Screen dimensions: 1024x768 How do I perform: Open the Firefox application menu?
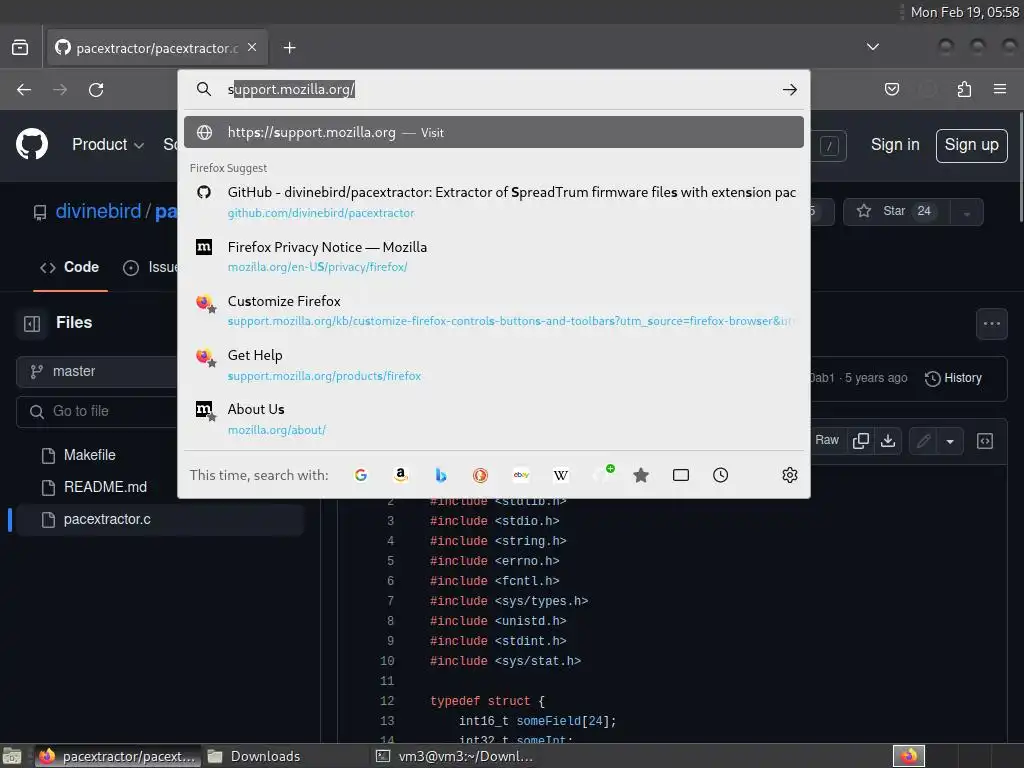1000,89
